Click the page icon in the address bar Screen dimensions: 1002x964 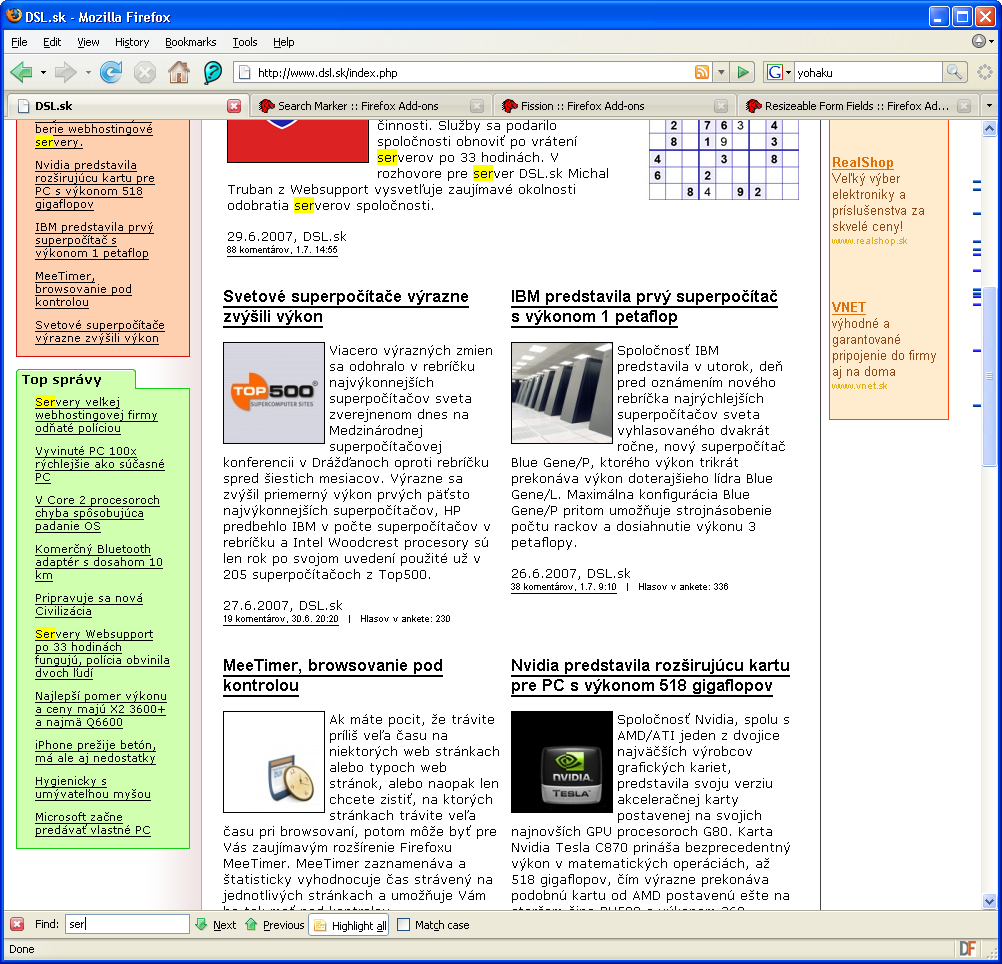(x=244, y=72)
